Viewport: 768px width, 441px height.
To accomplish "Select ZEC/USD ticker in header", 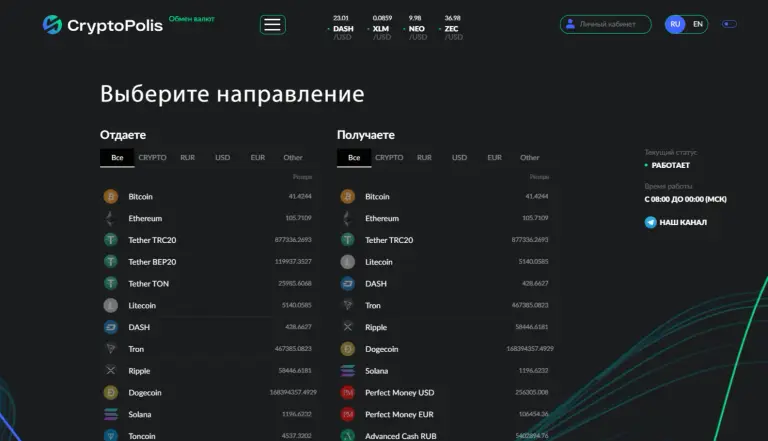I will [x=453, y=28].
